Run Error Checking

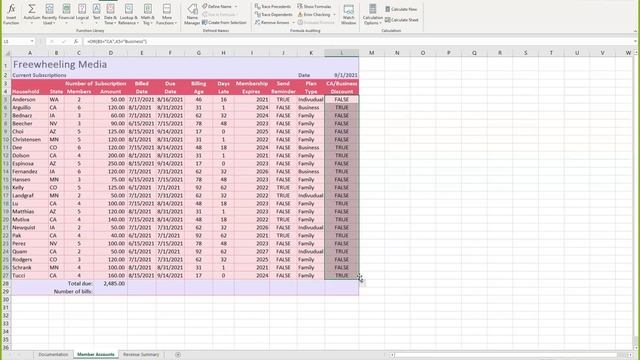pyautogui.click(x=314, y=15)
